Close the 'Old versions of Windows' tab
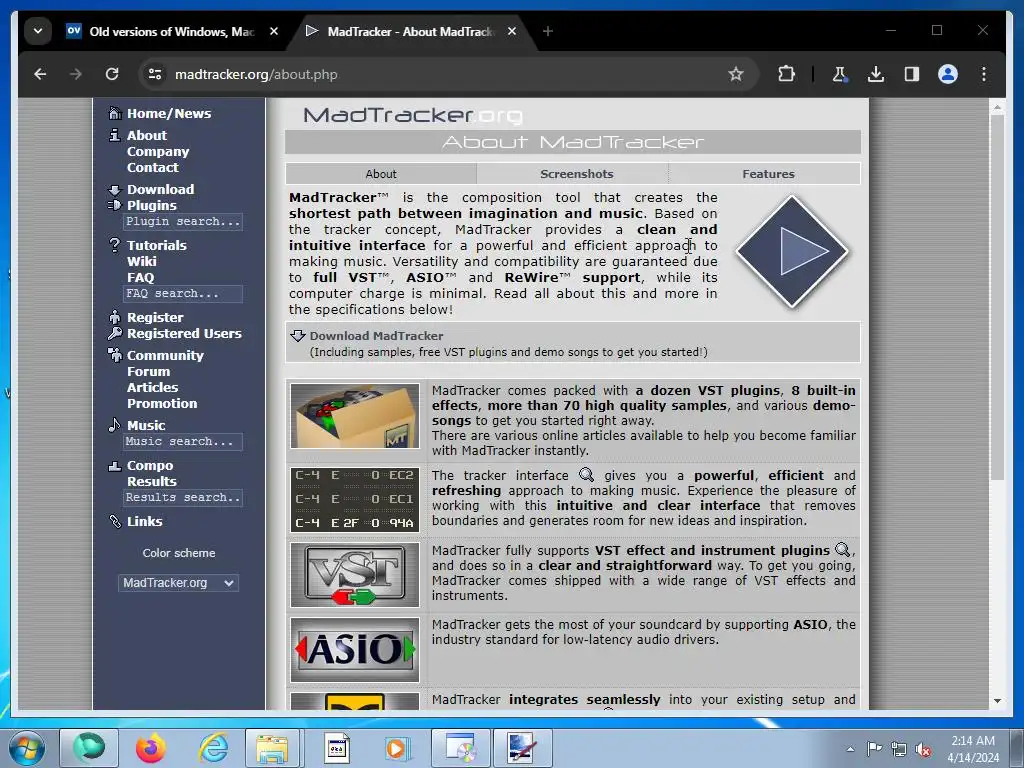 click(x=274, y=31)
